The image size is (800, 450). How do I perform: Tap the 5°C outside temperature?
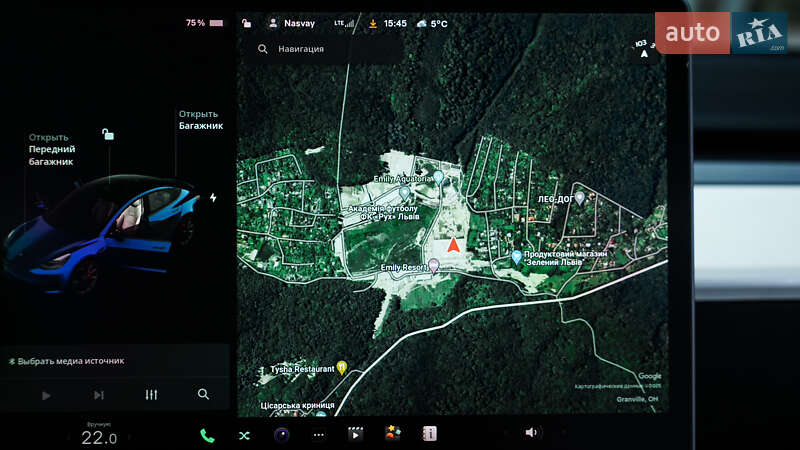(x=439, y=23)
